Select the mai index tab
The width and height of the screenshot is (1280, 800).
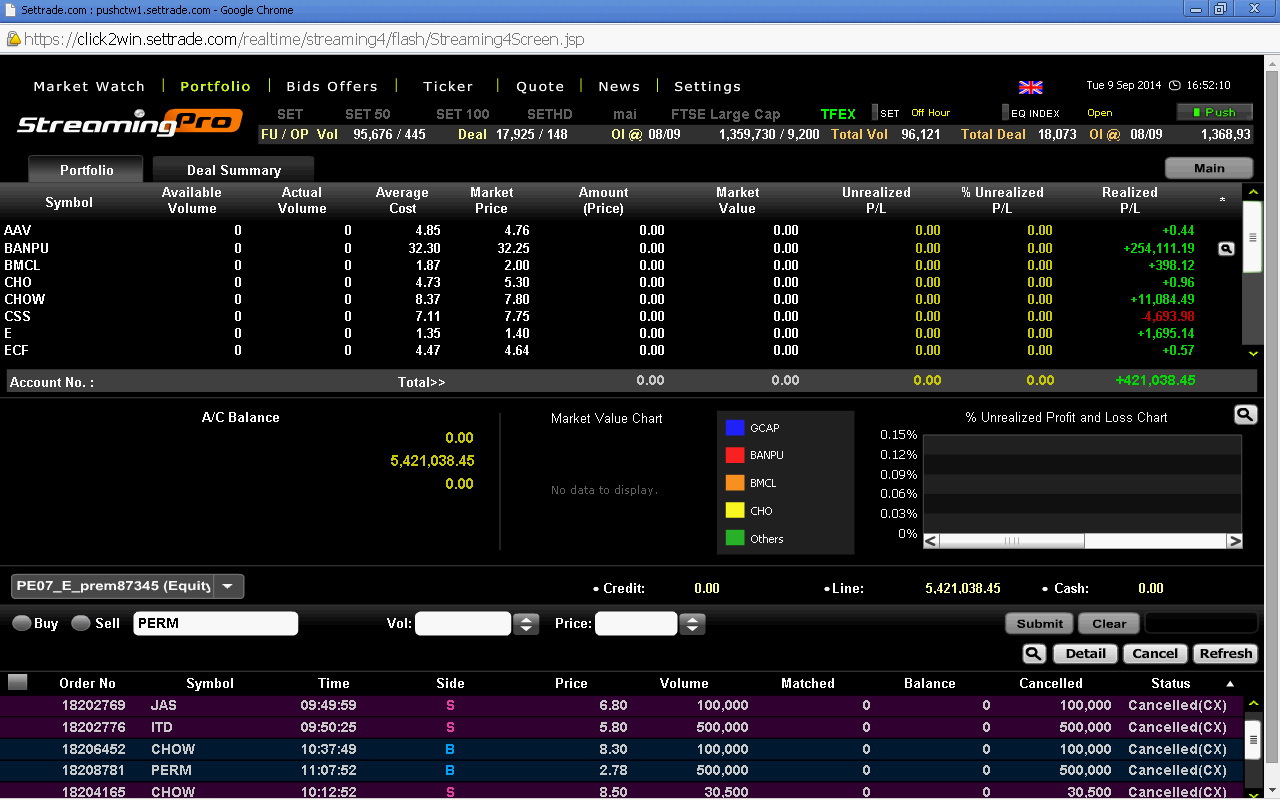(x=625, y=114)
